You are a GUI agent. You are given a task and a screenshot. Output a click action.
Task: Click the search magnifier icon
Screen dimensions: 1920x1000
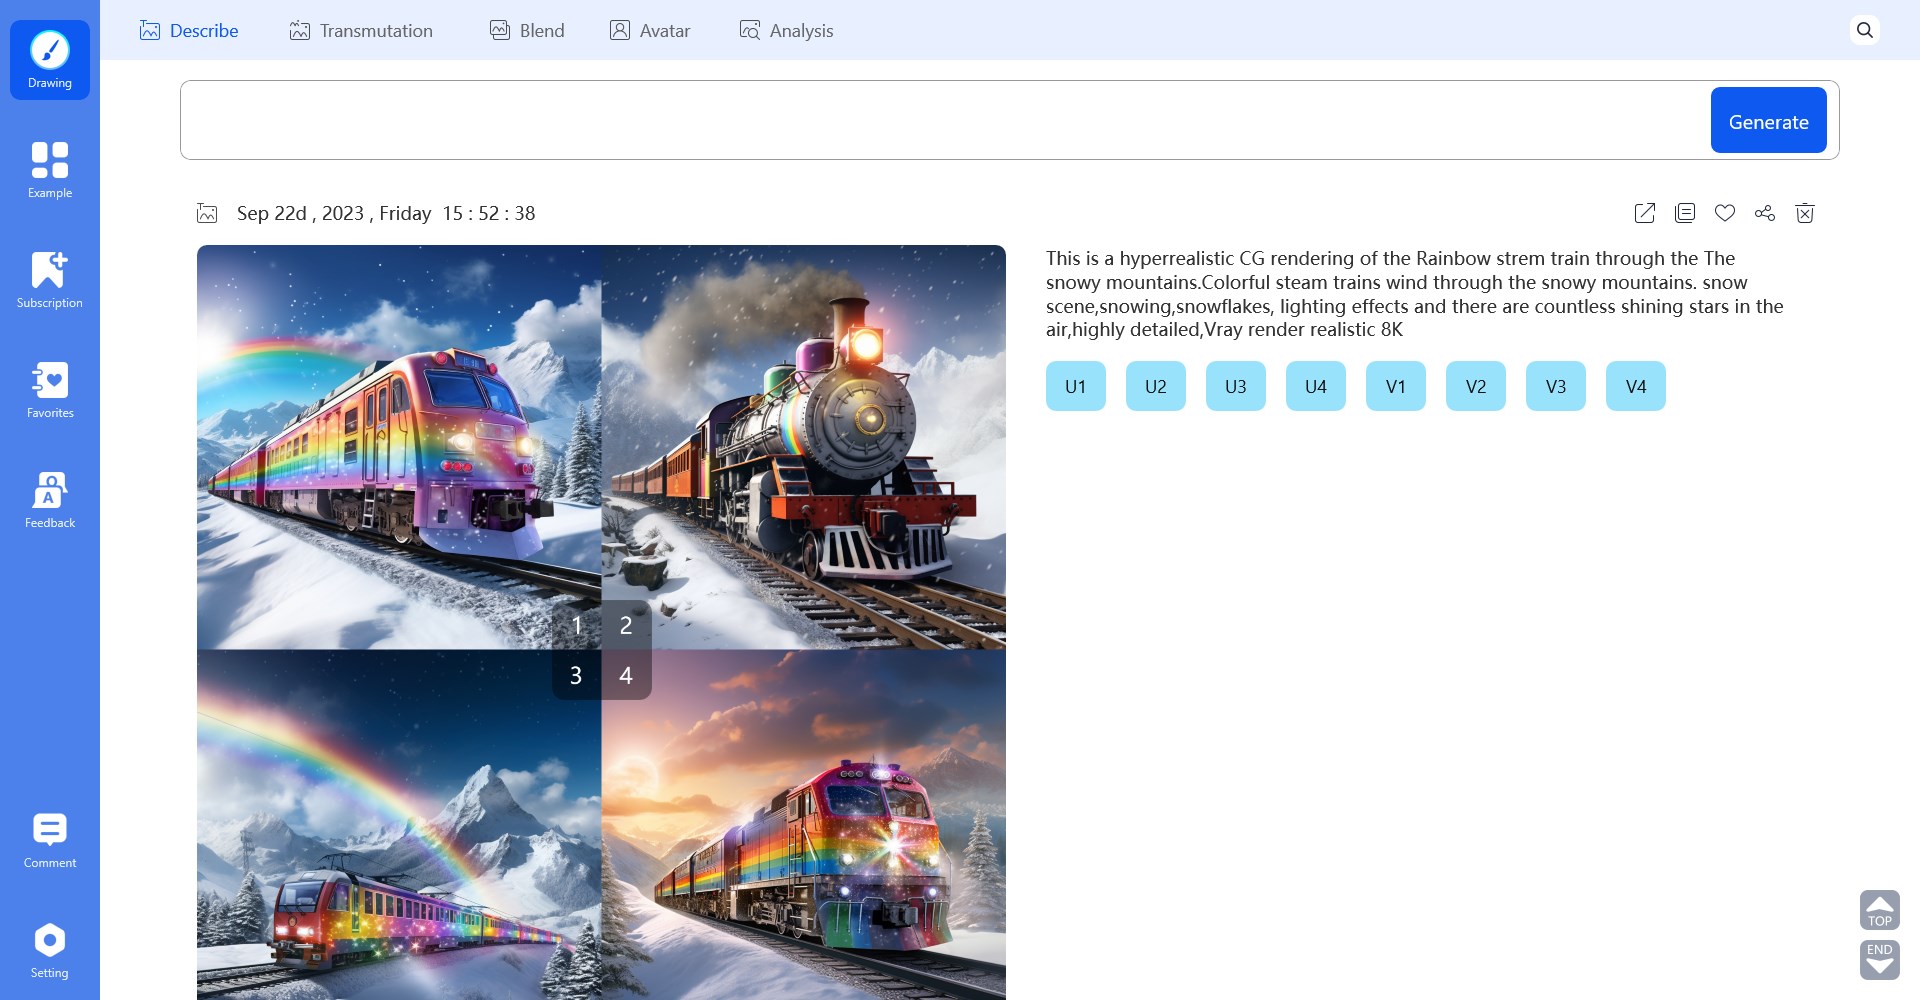click(x=1865, y=30)
